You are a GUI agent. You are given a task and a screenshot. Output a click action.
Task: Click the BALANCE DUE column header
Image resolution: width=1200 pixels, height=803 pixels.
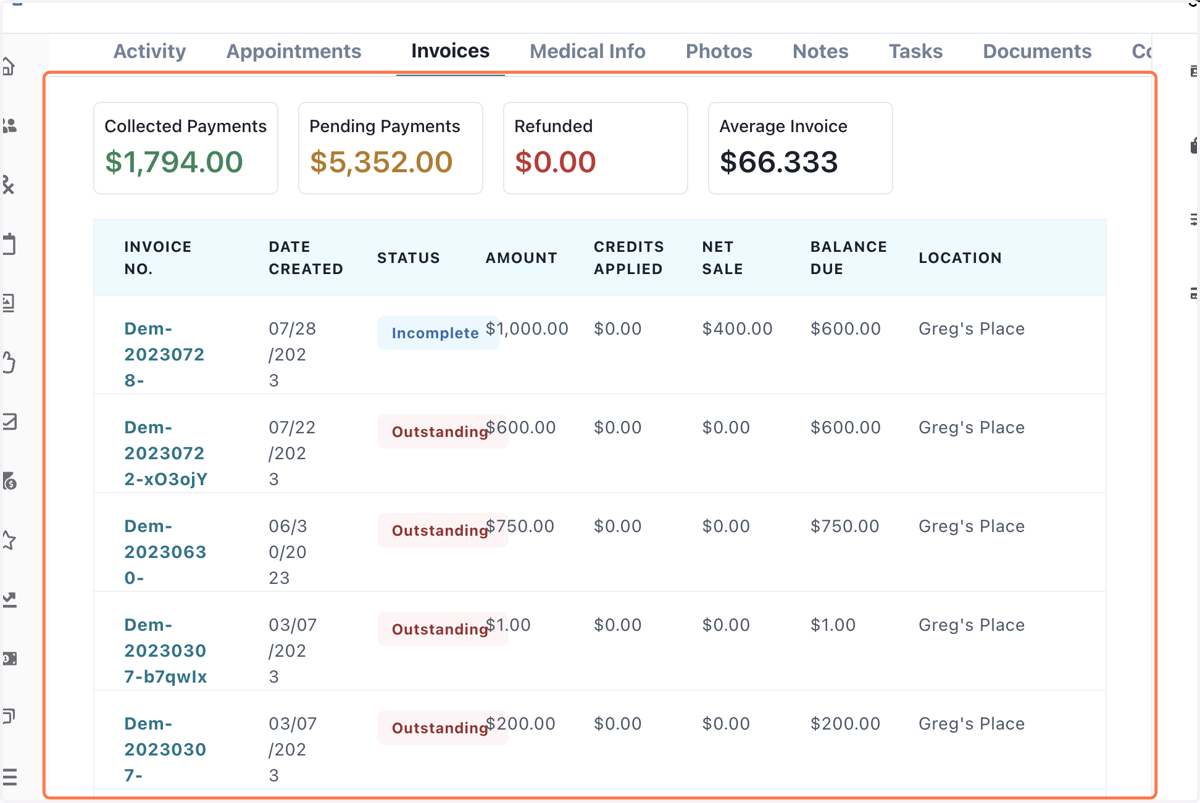[849, 257]
